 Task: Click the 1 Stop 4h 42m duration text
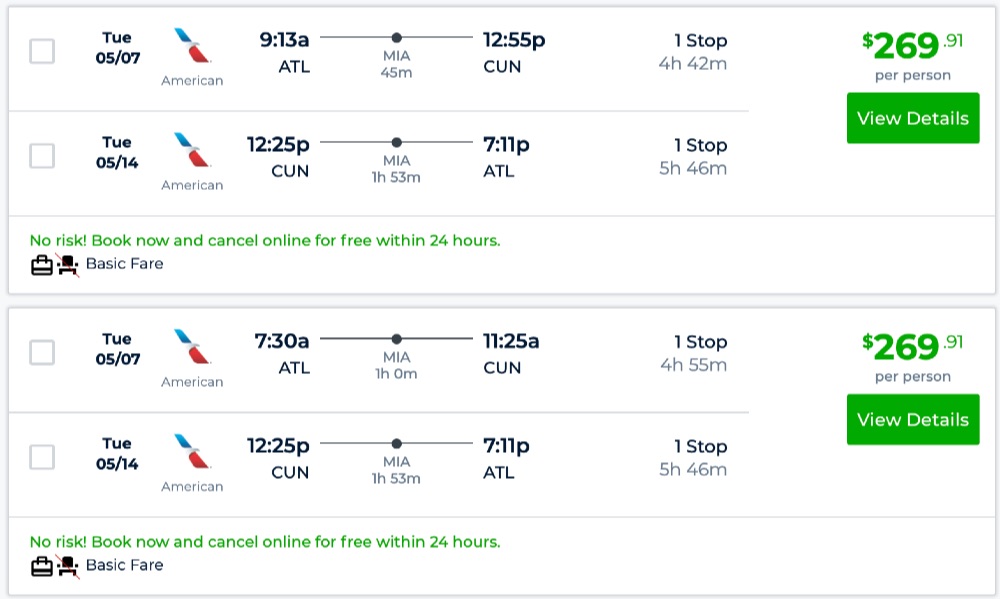tap(693, 52)
